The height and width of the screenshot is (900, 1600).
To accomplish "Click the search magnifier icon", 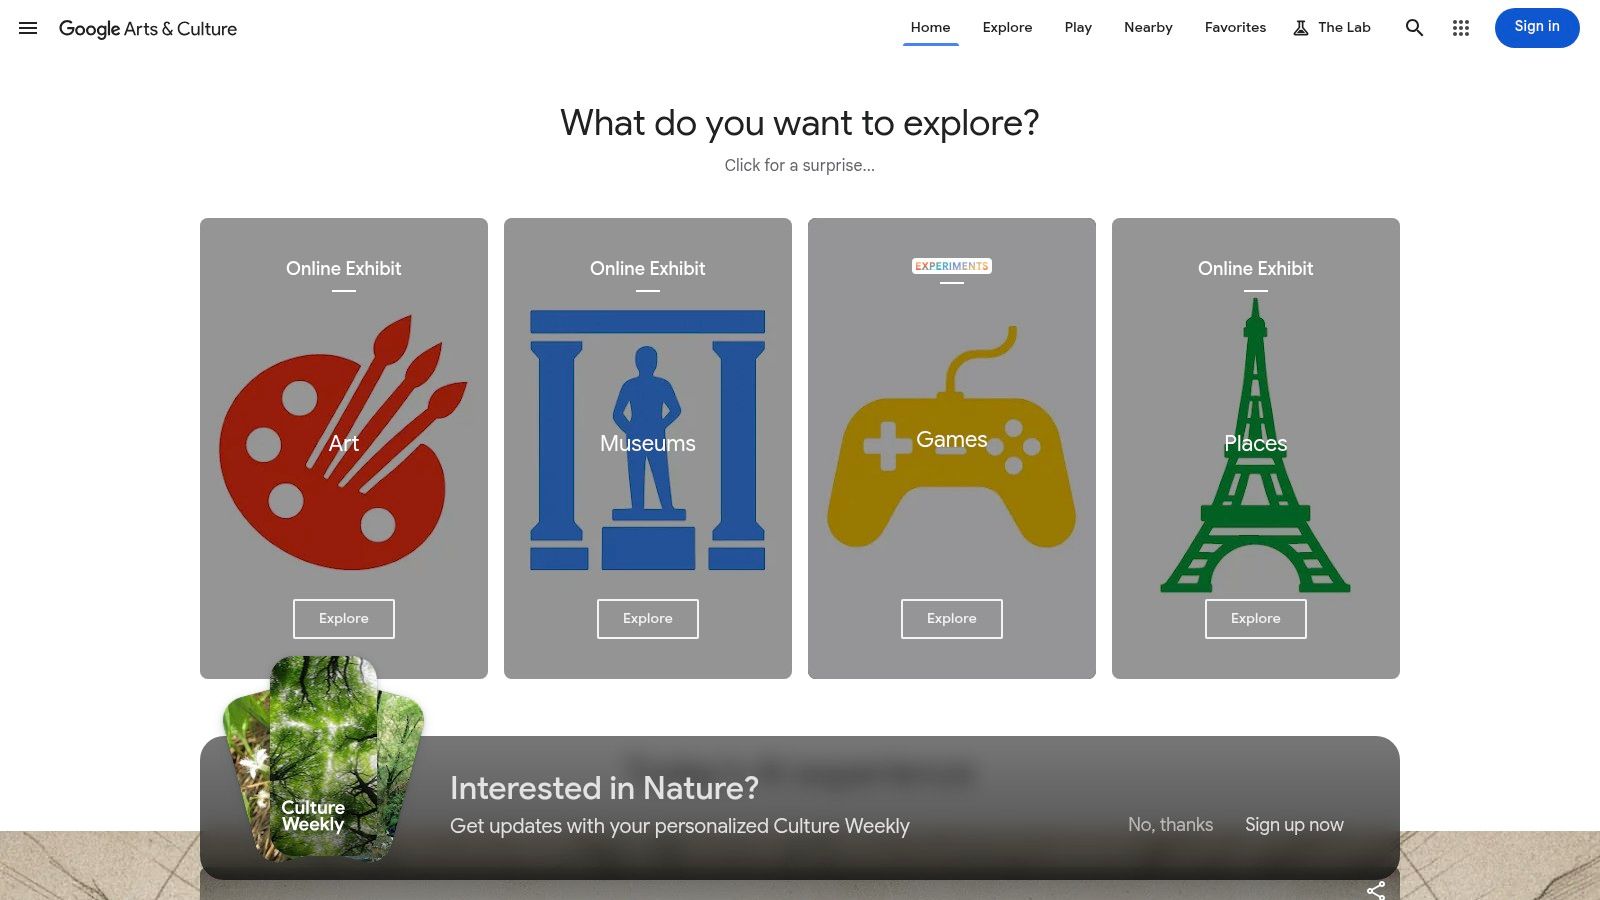I will click(1414, 28).
